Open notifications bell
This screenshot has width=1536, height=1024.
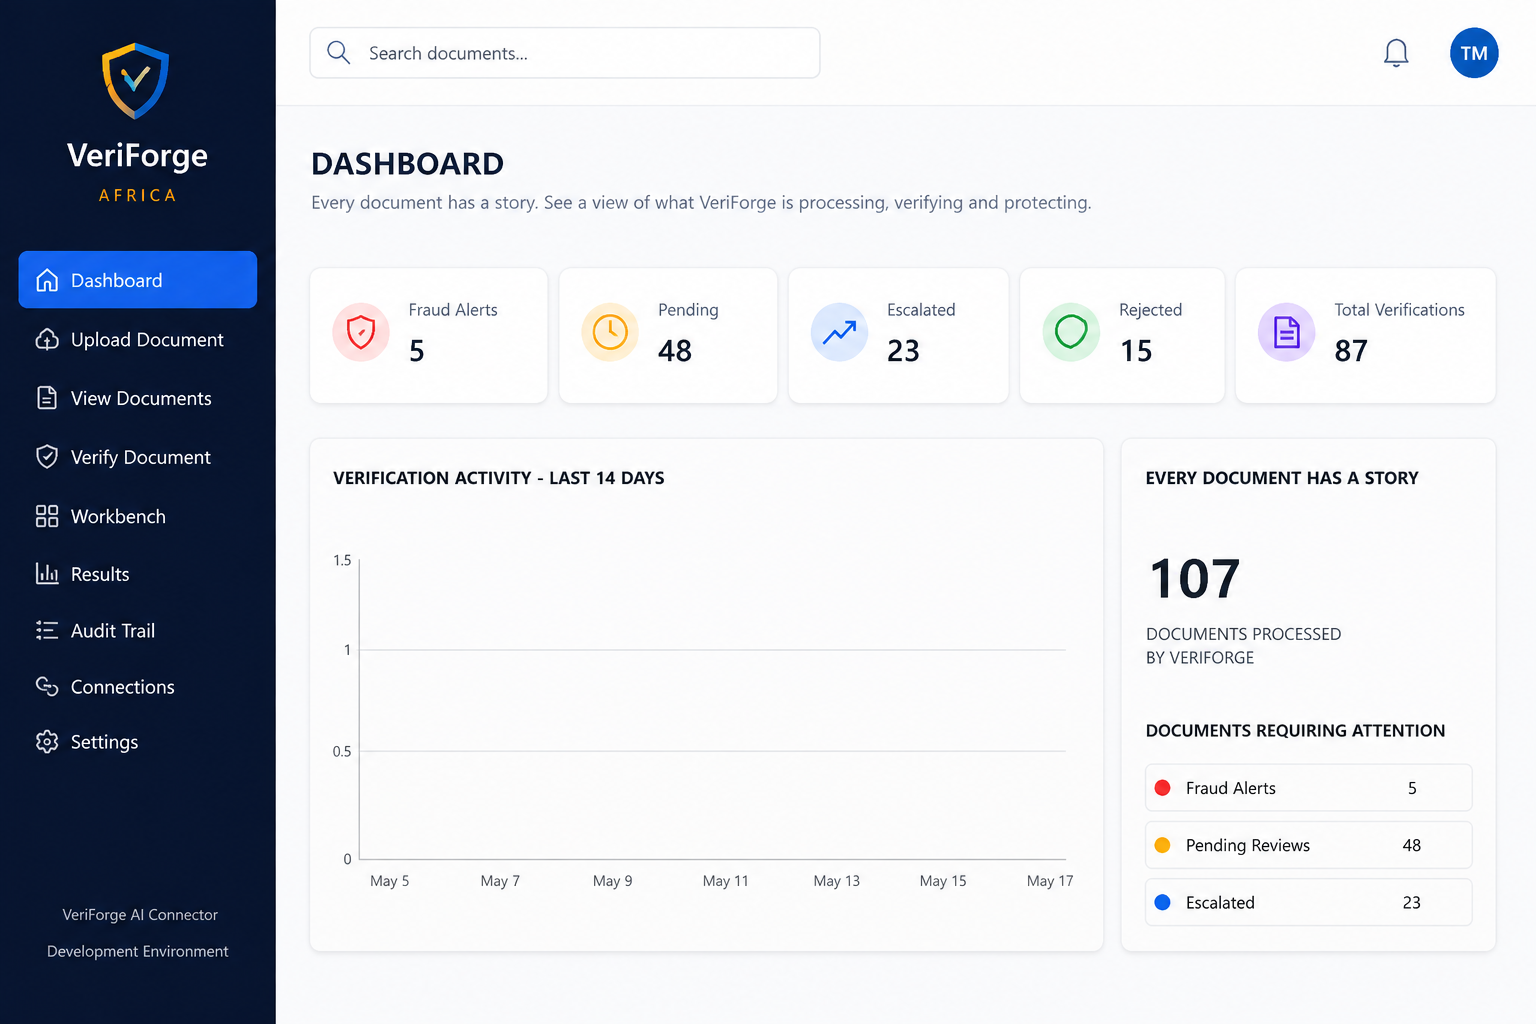point(1396,53)
